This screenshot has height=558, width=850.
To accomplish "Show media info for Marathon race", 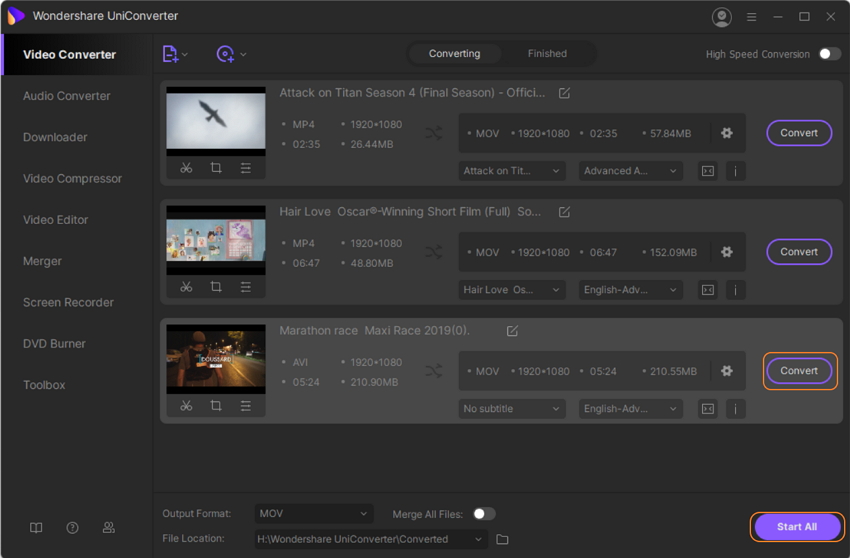I will pyautogui.click(x=736, y=409).
